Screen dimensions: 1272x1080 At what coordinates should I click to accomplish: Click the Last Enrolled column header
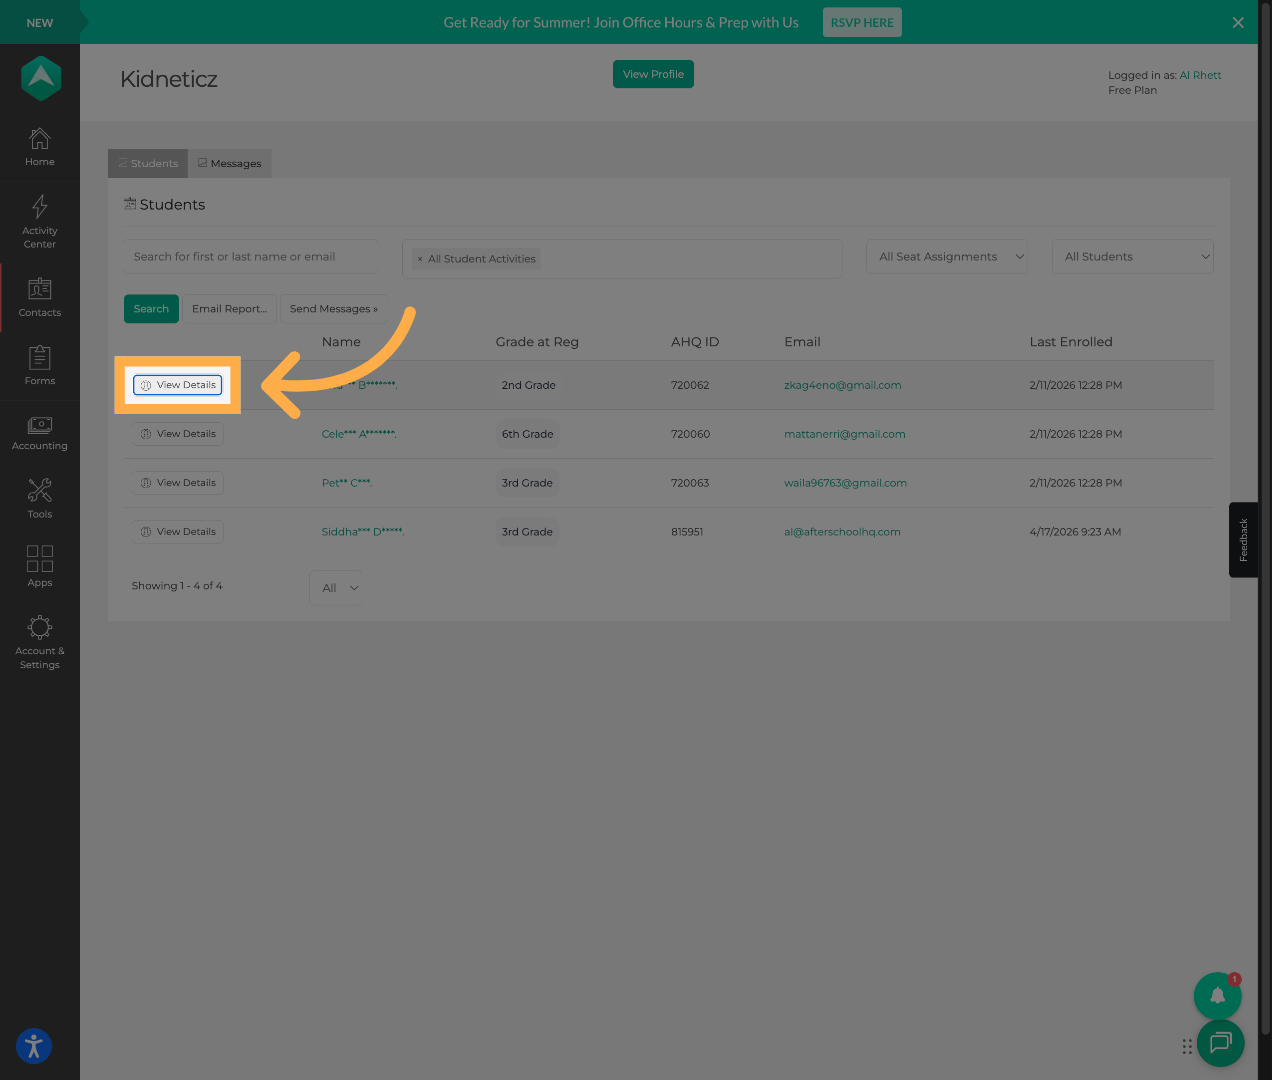pos(1071,342)
